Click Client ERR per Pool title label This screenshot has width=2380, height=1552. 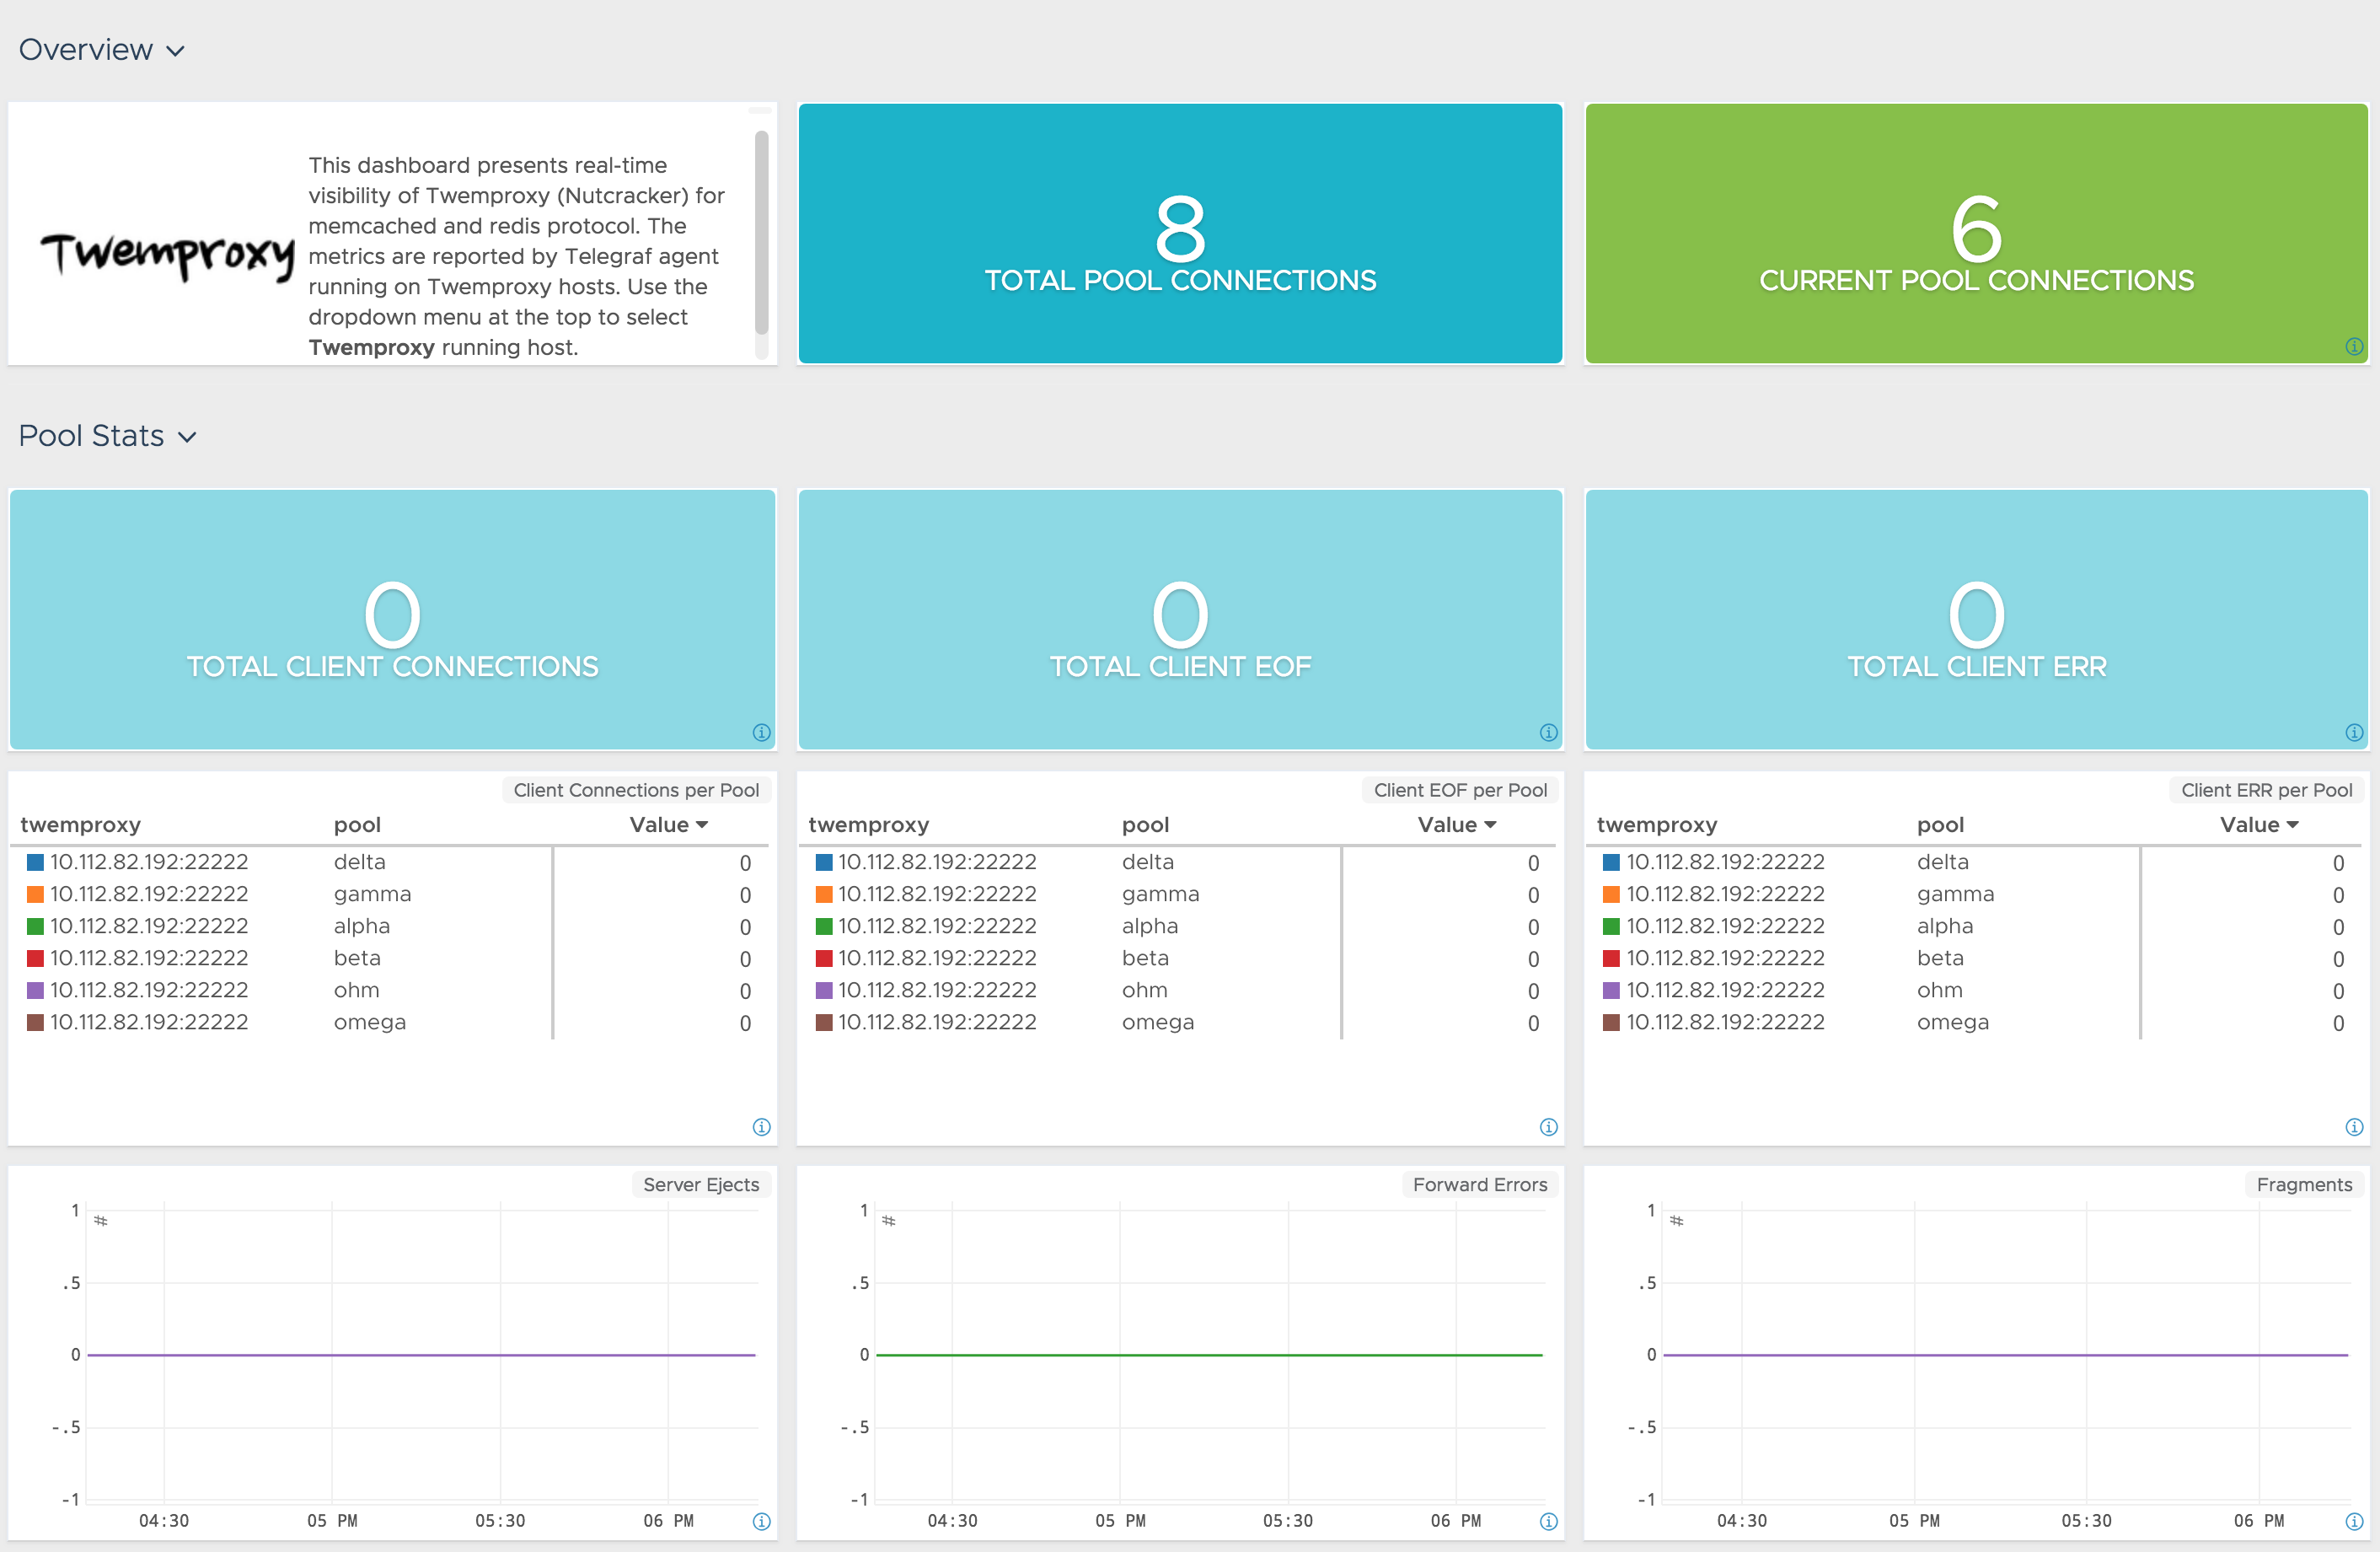coord(2266,790)
